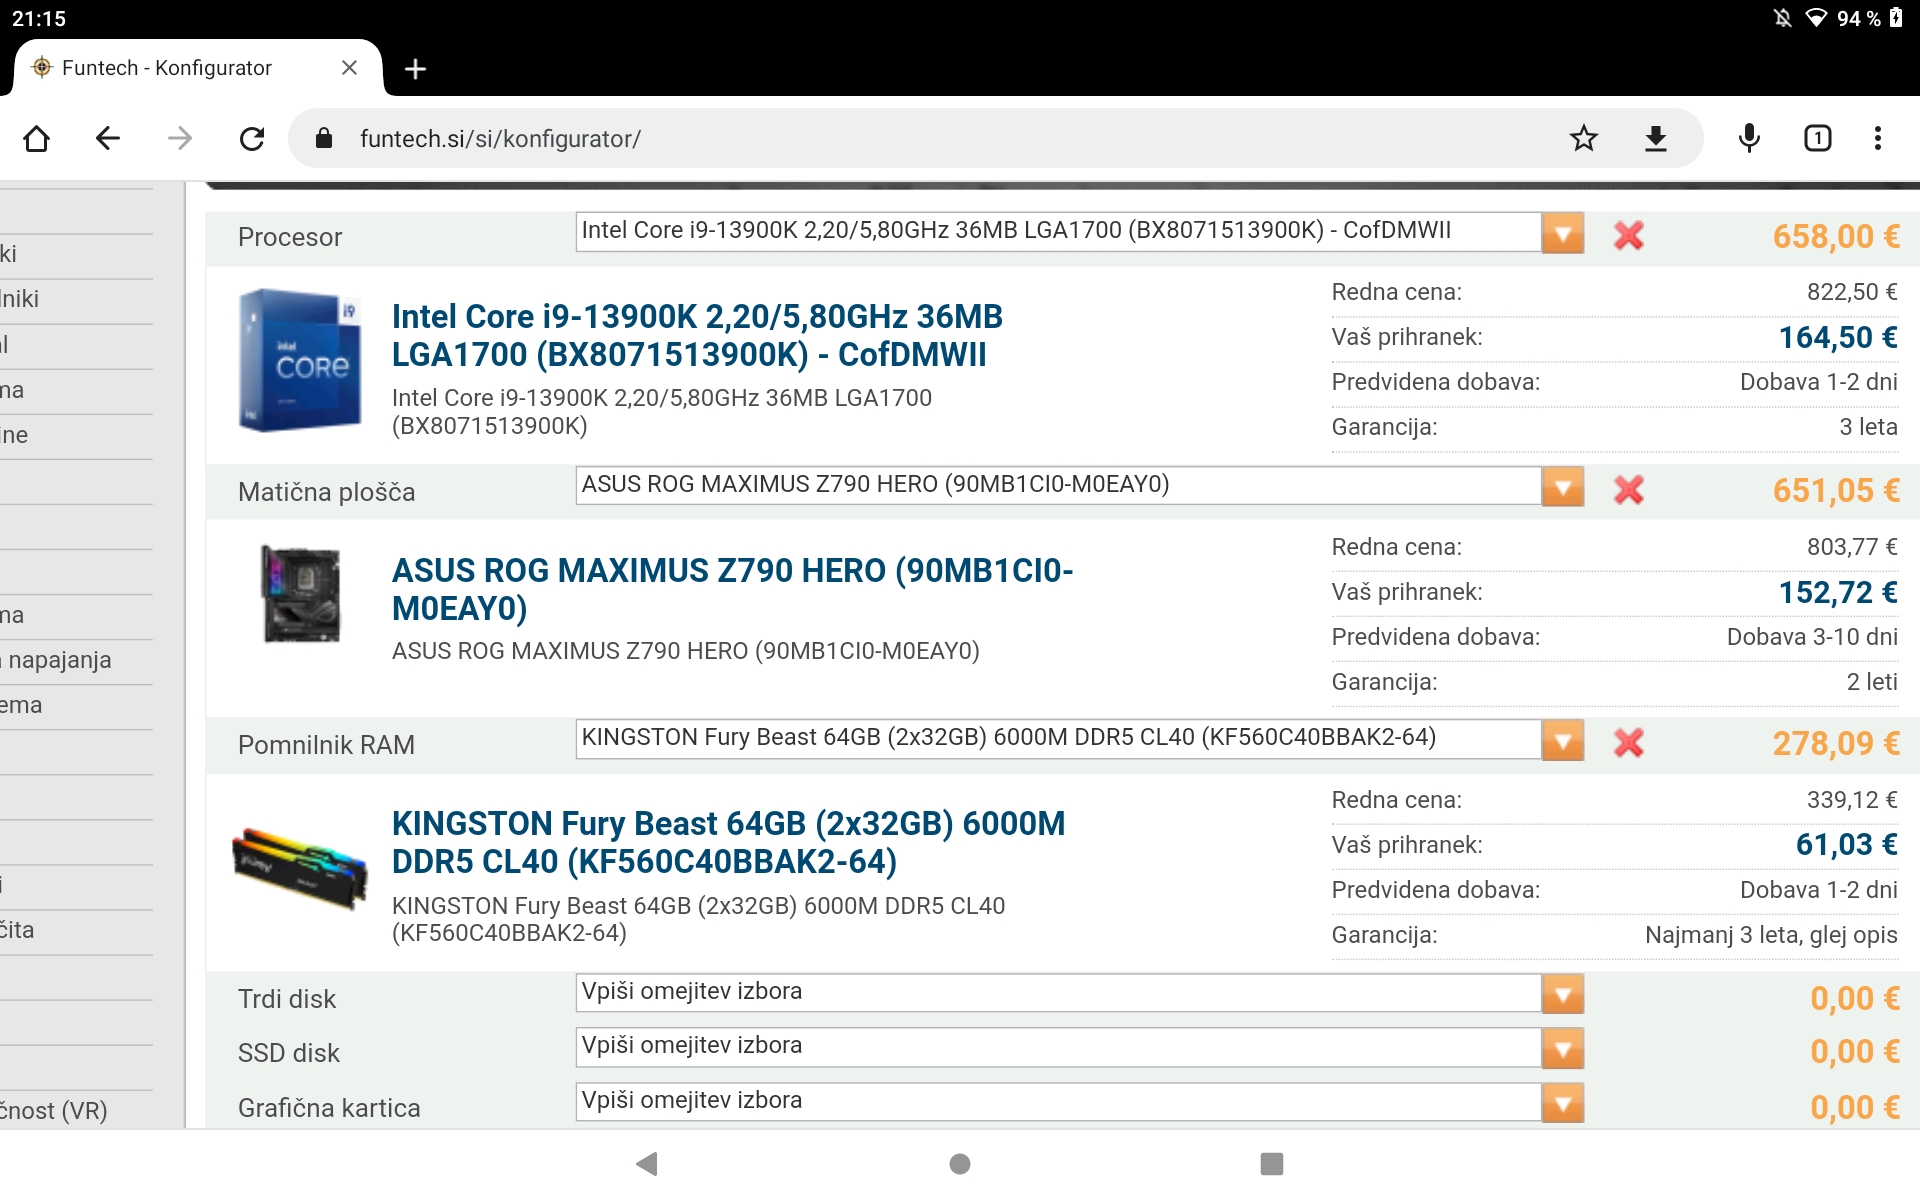
Task: Tap the Android back navigation button
Action: point(647,1163)
